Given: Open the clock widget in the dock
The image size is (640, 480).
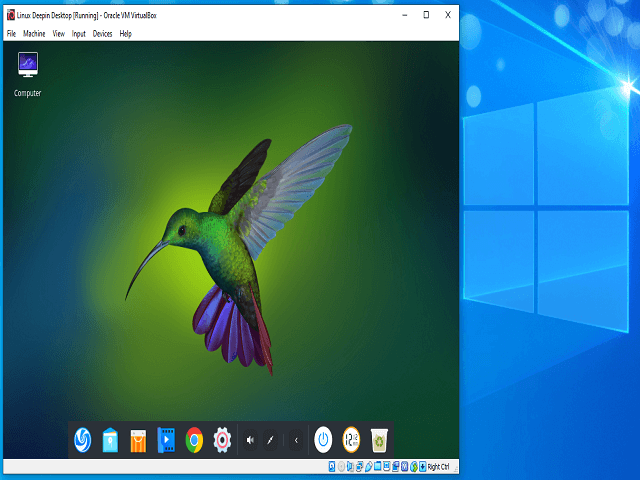Looking at the screenshot, I should click(351, 439).
